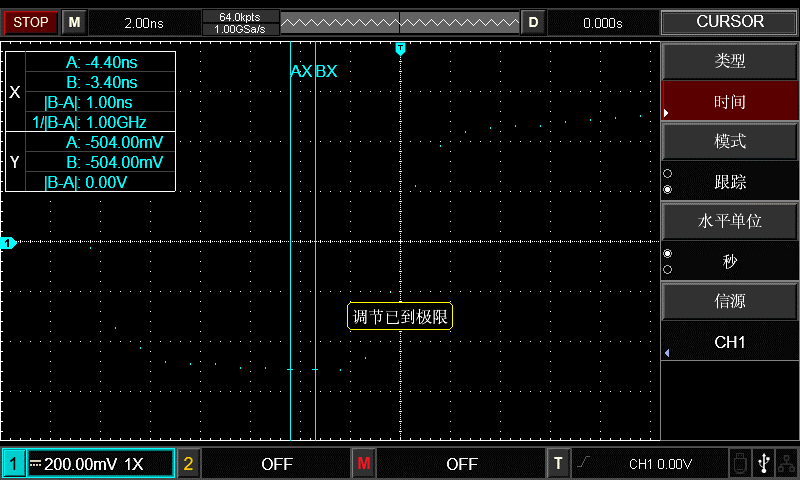Open the 水平单位 horizontal unit menu
Image resolution: width=800 pixels, height=480 pixels.
point(730,221)
